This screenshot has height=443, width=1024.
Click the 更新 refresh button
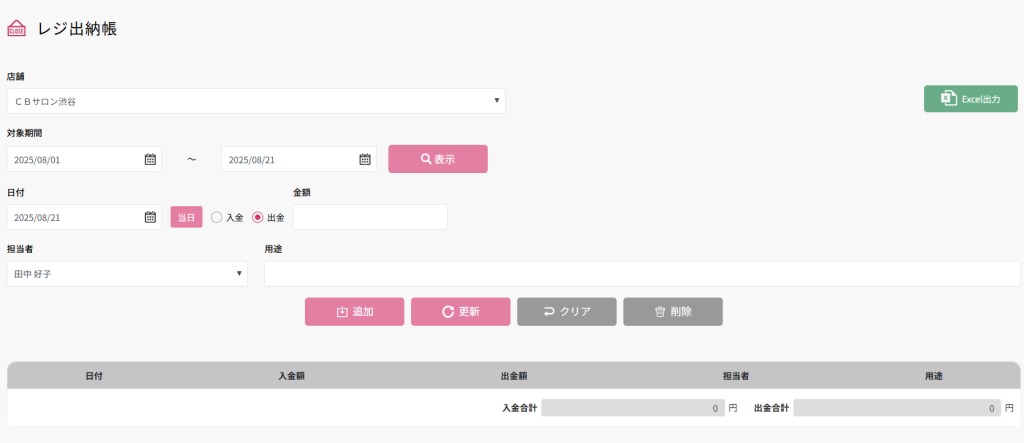tap(460, 312)
